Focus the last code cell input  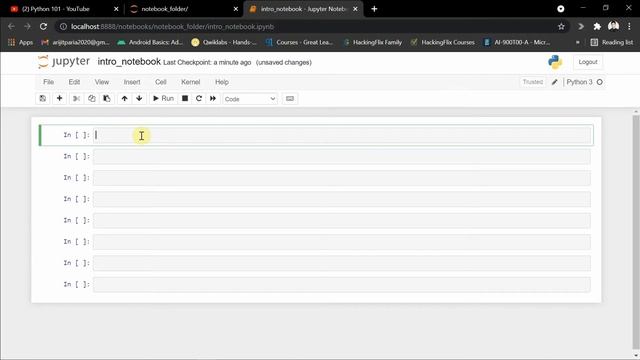click(x=342, y=284)
